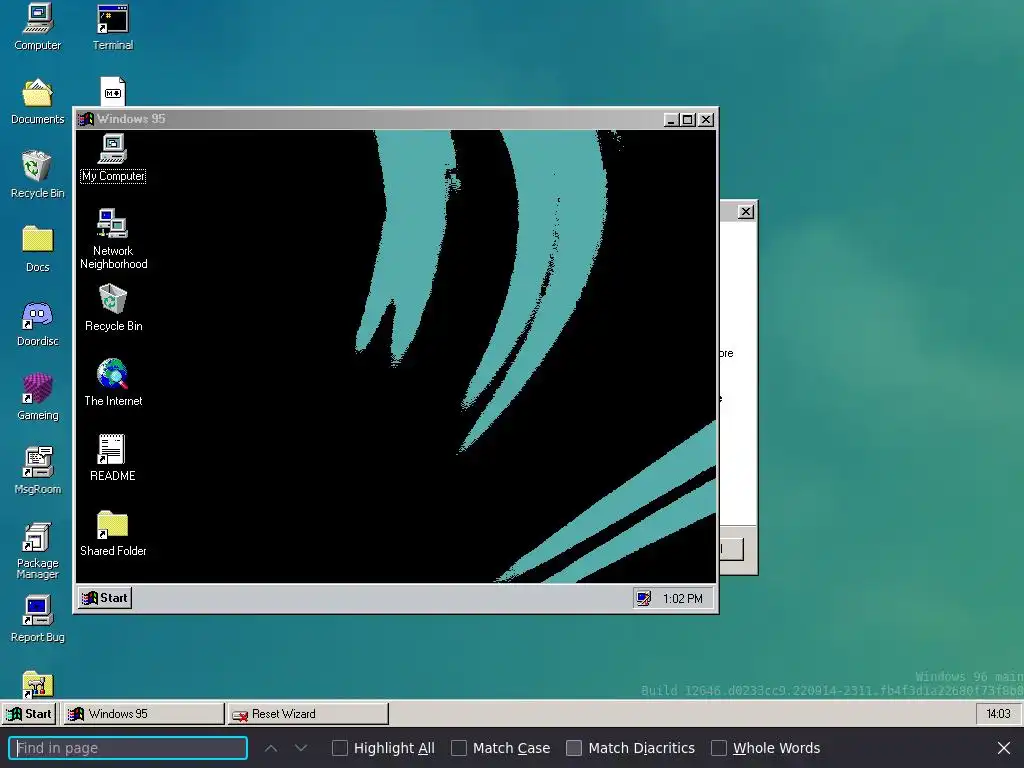Image resolution: width=1024 pixels, height=768 pixels.
Task: Select the markdown file icon behind the window
Action: (x=112, y=91)
